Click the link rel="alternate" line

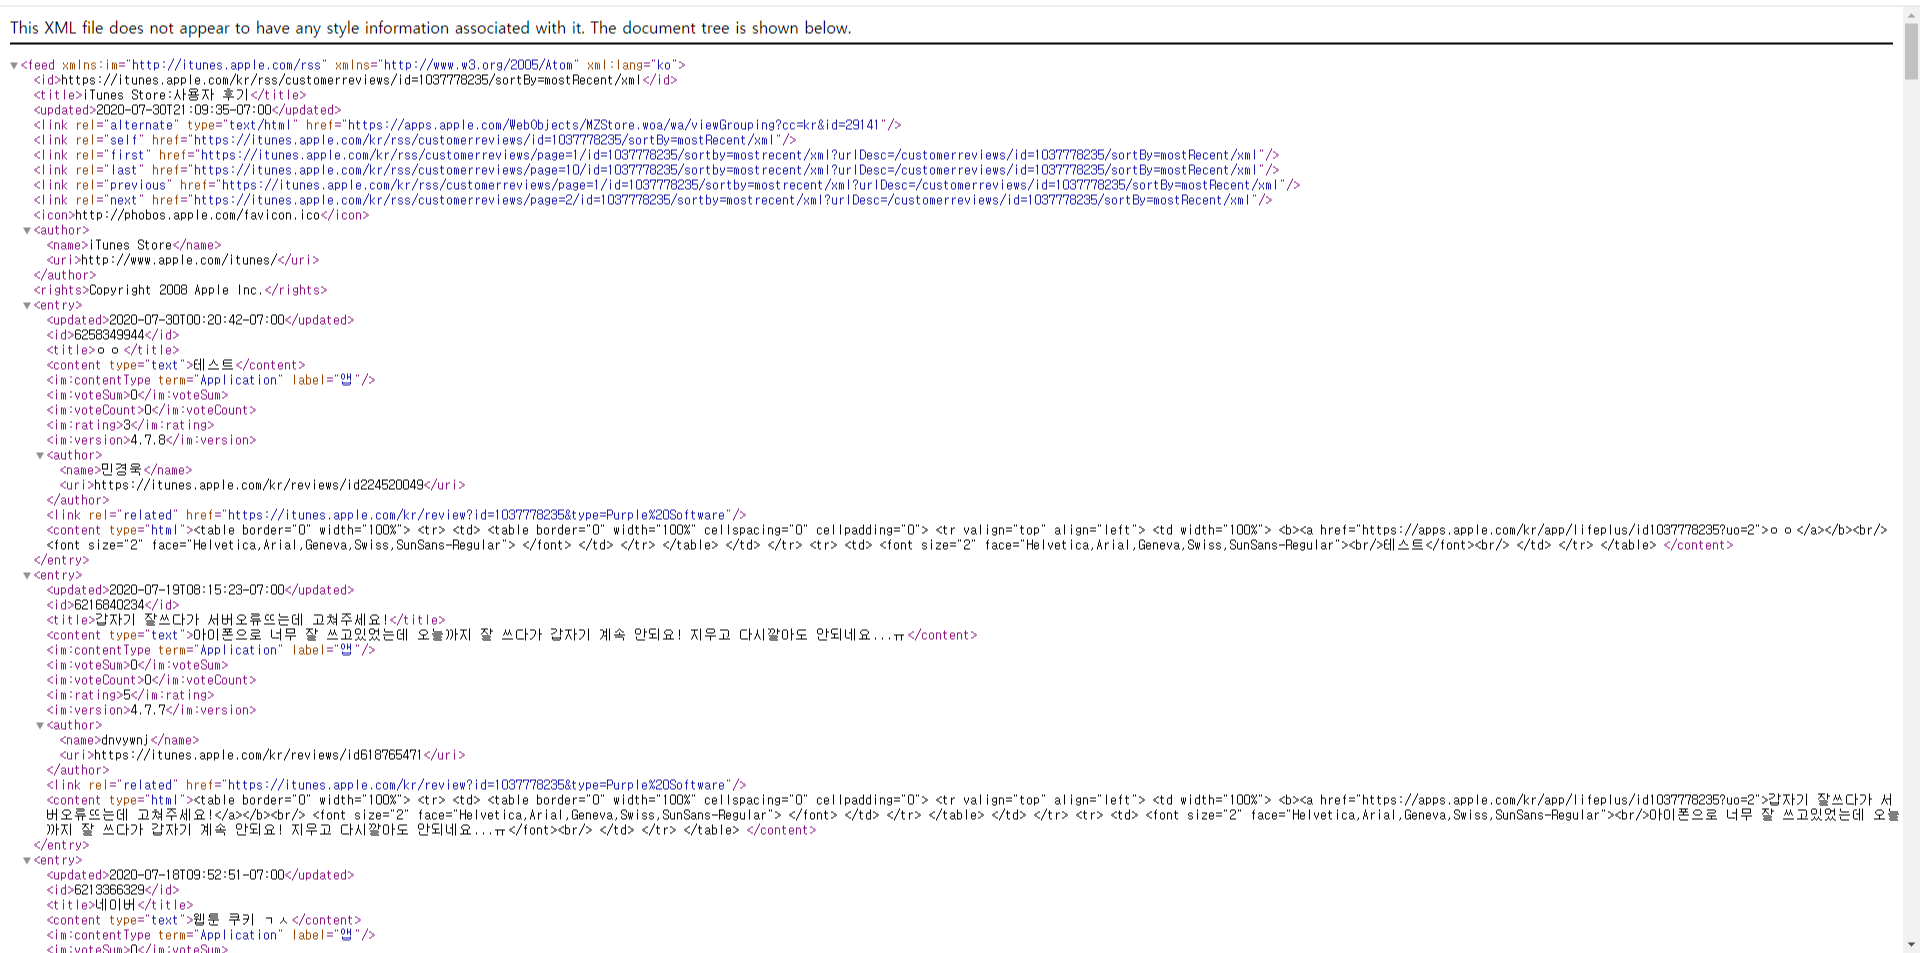pos(467,125)
